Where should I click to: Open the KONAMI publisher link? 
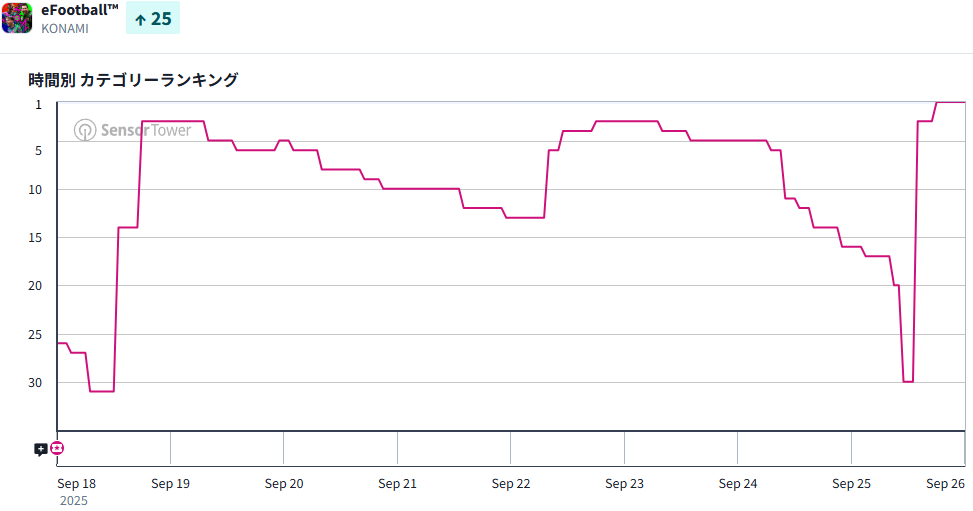tap(65, 28)
